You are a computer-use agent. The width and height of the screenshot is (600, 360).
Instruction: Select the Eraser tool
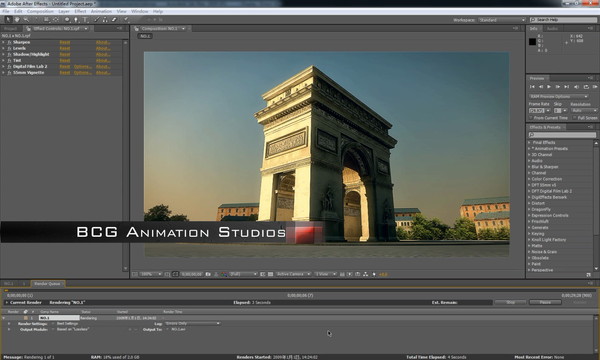pos(114,19)
